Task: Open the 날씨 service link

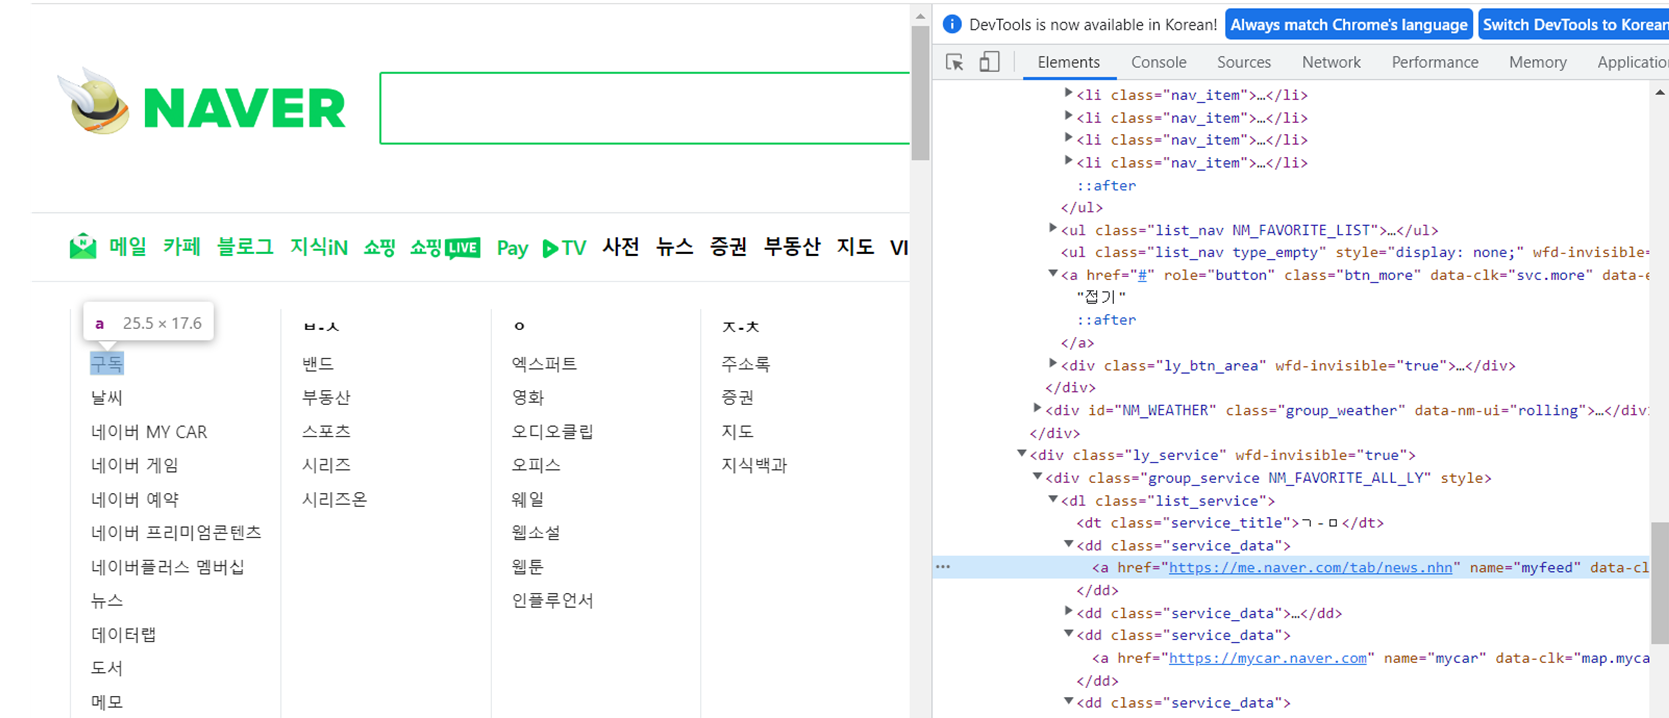Action: [x=107, y=397]
